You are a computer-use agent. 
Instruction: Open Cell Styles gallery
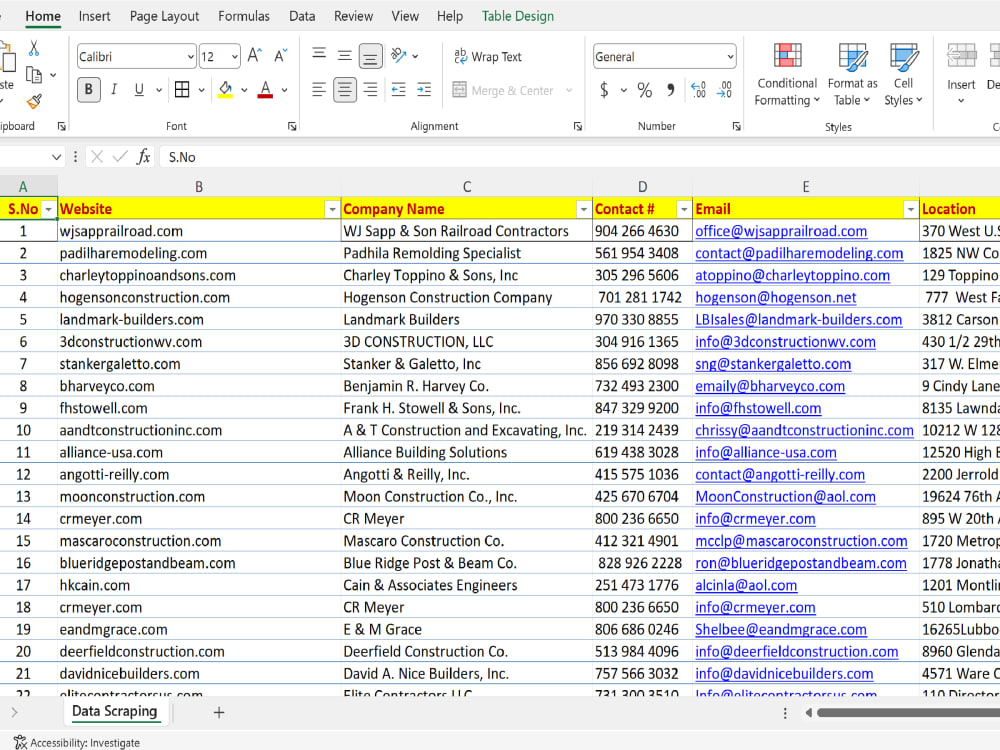click(x=903, y=74)
